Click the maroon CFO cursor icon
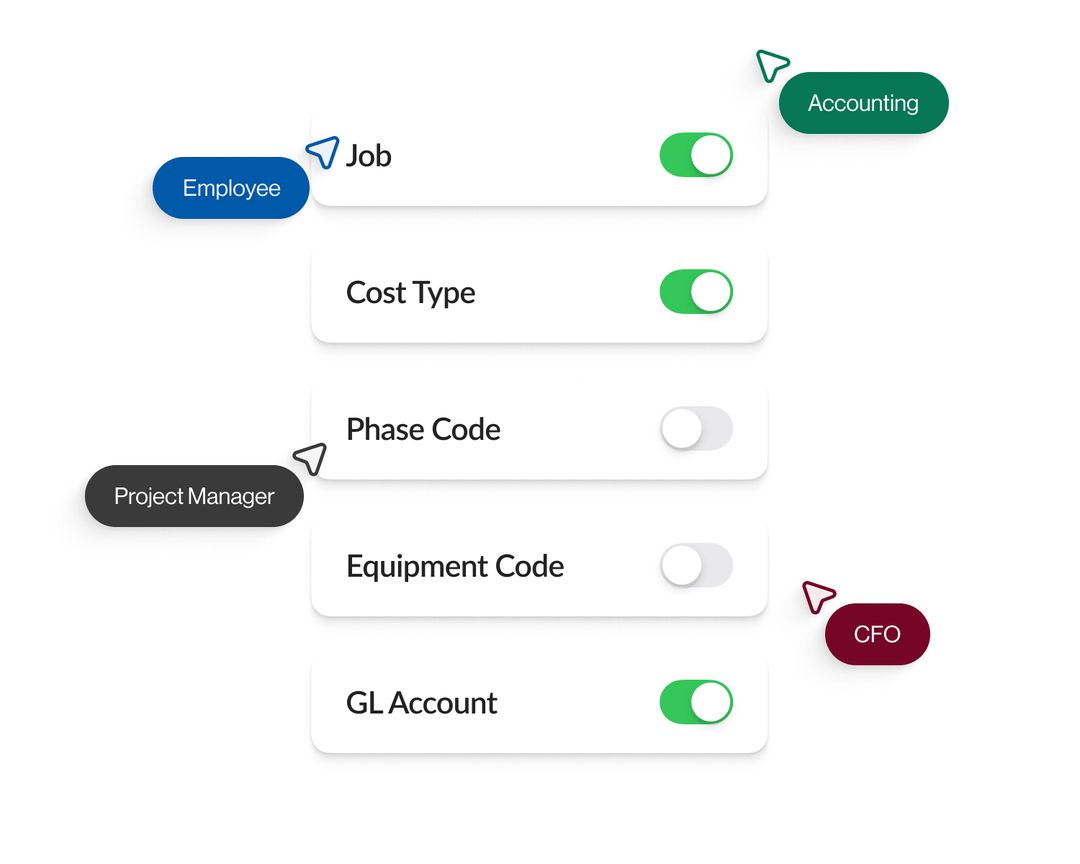This screenshot has height=864, width=1080. click(818, 597)
